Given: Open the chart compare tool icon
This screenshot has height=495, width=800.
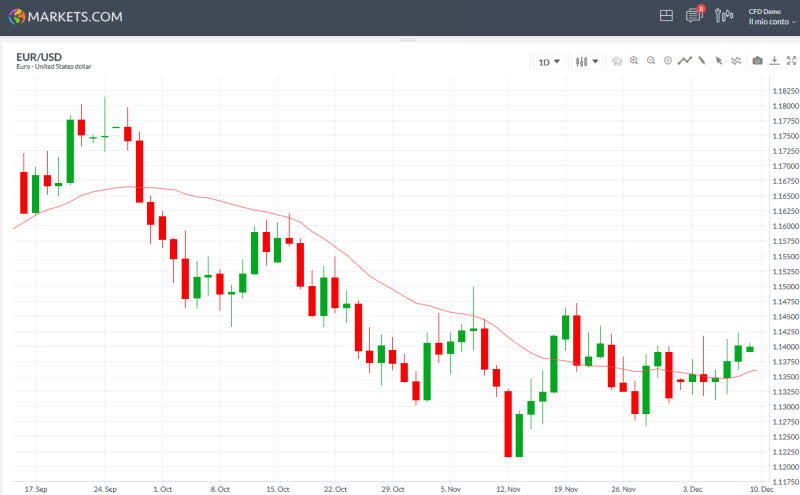Looking at the screenshot, I should pyautogui.click(x=736, y=61).
